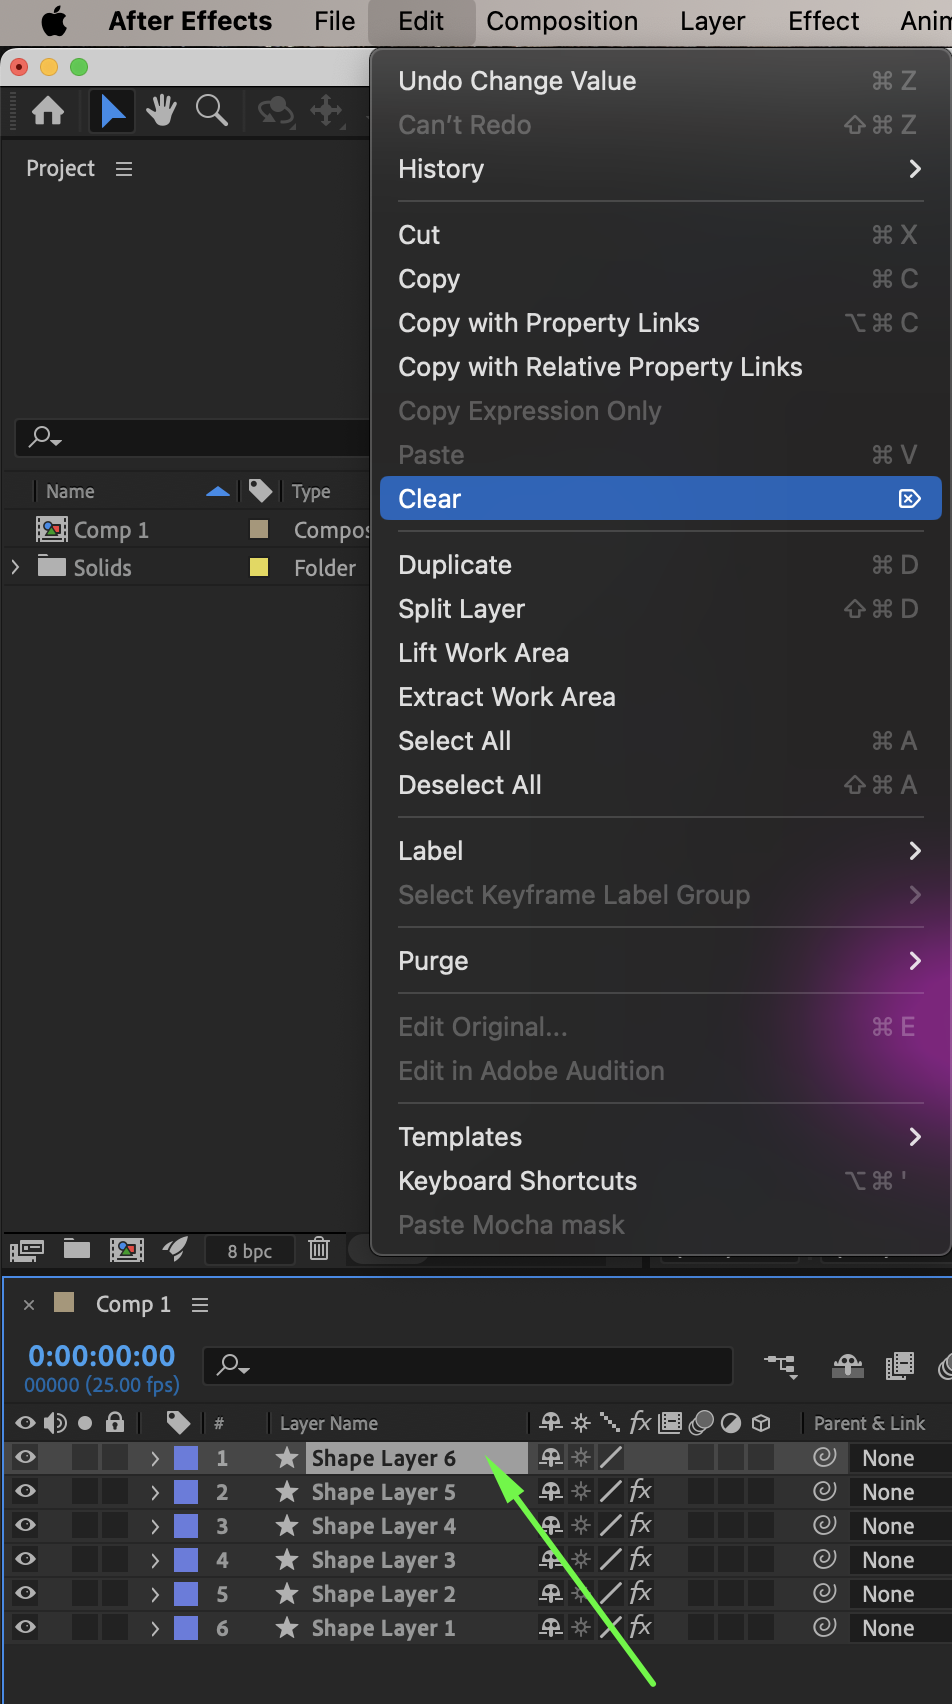Open the History submenu
Image resolution: width=952 pixels, height=1704 pixels.
coord(660,169)
